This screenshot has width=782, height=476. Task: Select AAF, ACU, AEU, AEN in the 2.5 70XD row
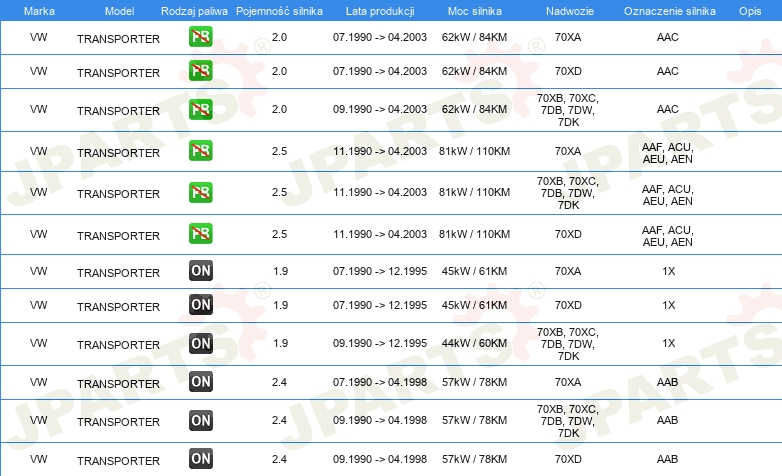click(668, 236)
